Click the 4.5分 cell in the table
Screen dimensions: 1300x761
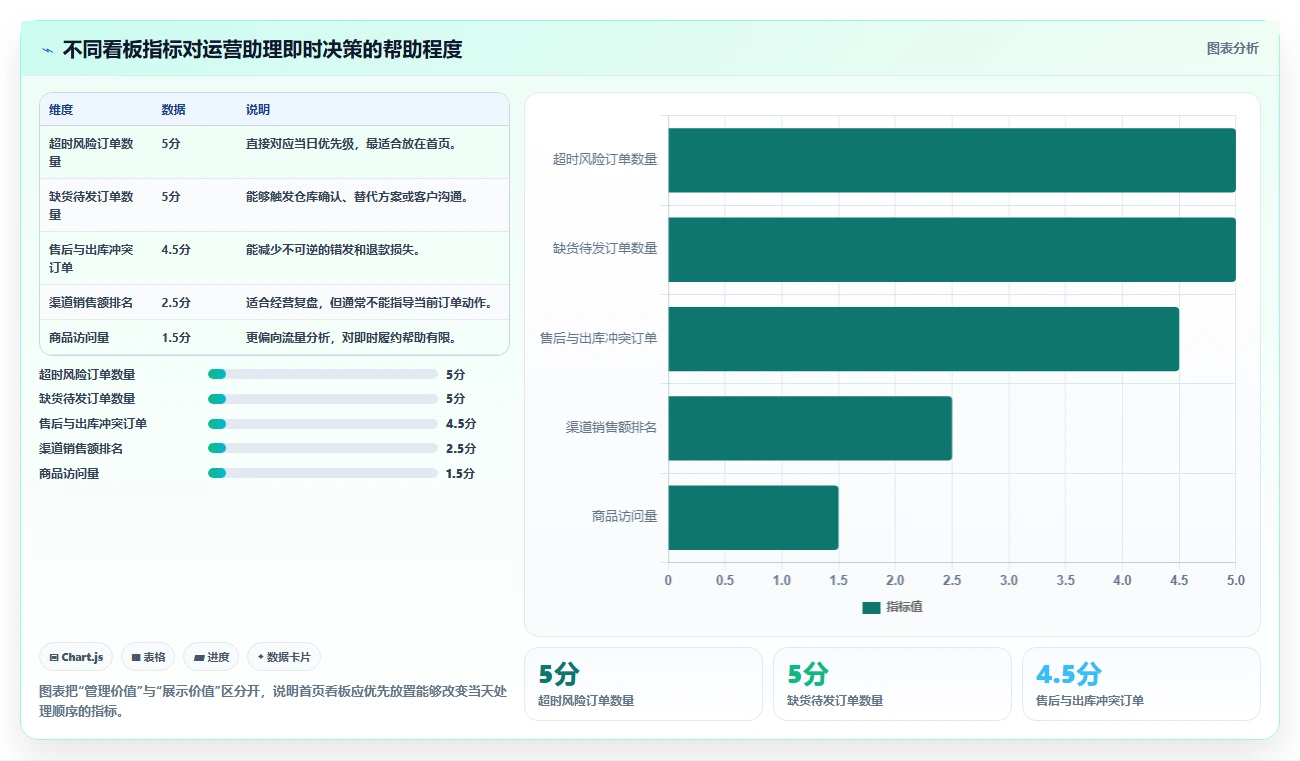coord(176,249)
